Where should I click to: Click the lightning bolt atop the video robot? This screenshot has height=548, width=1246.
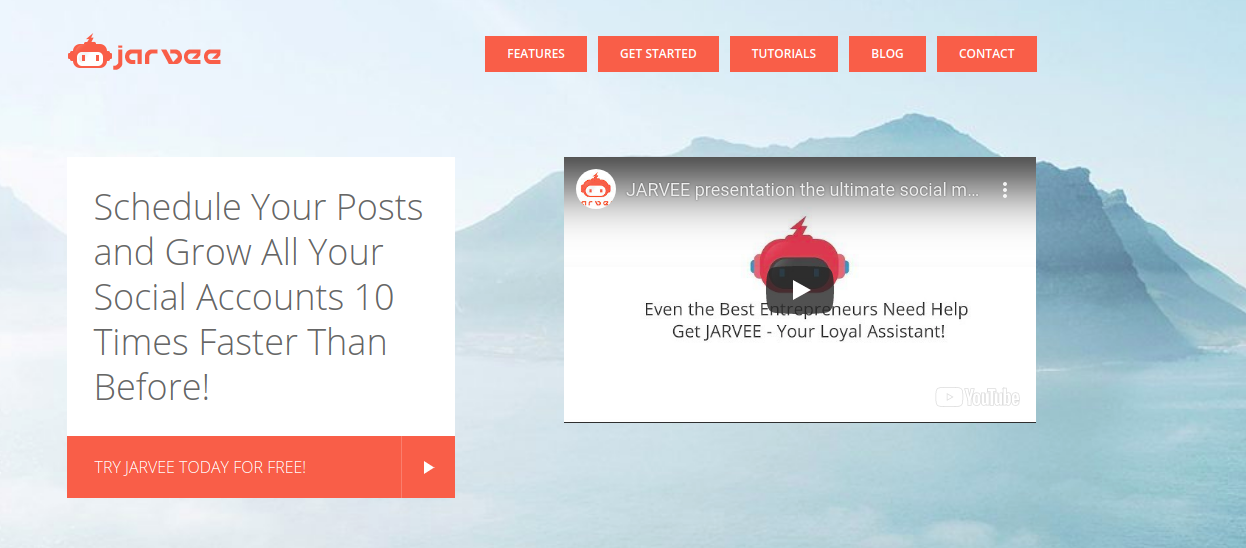point(798,228)
